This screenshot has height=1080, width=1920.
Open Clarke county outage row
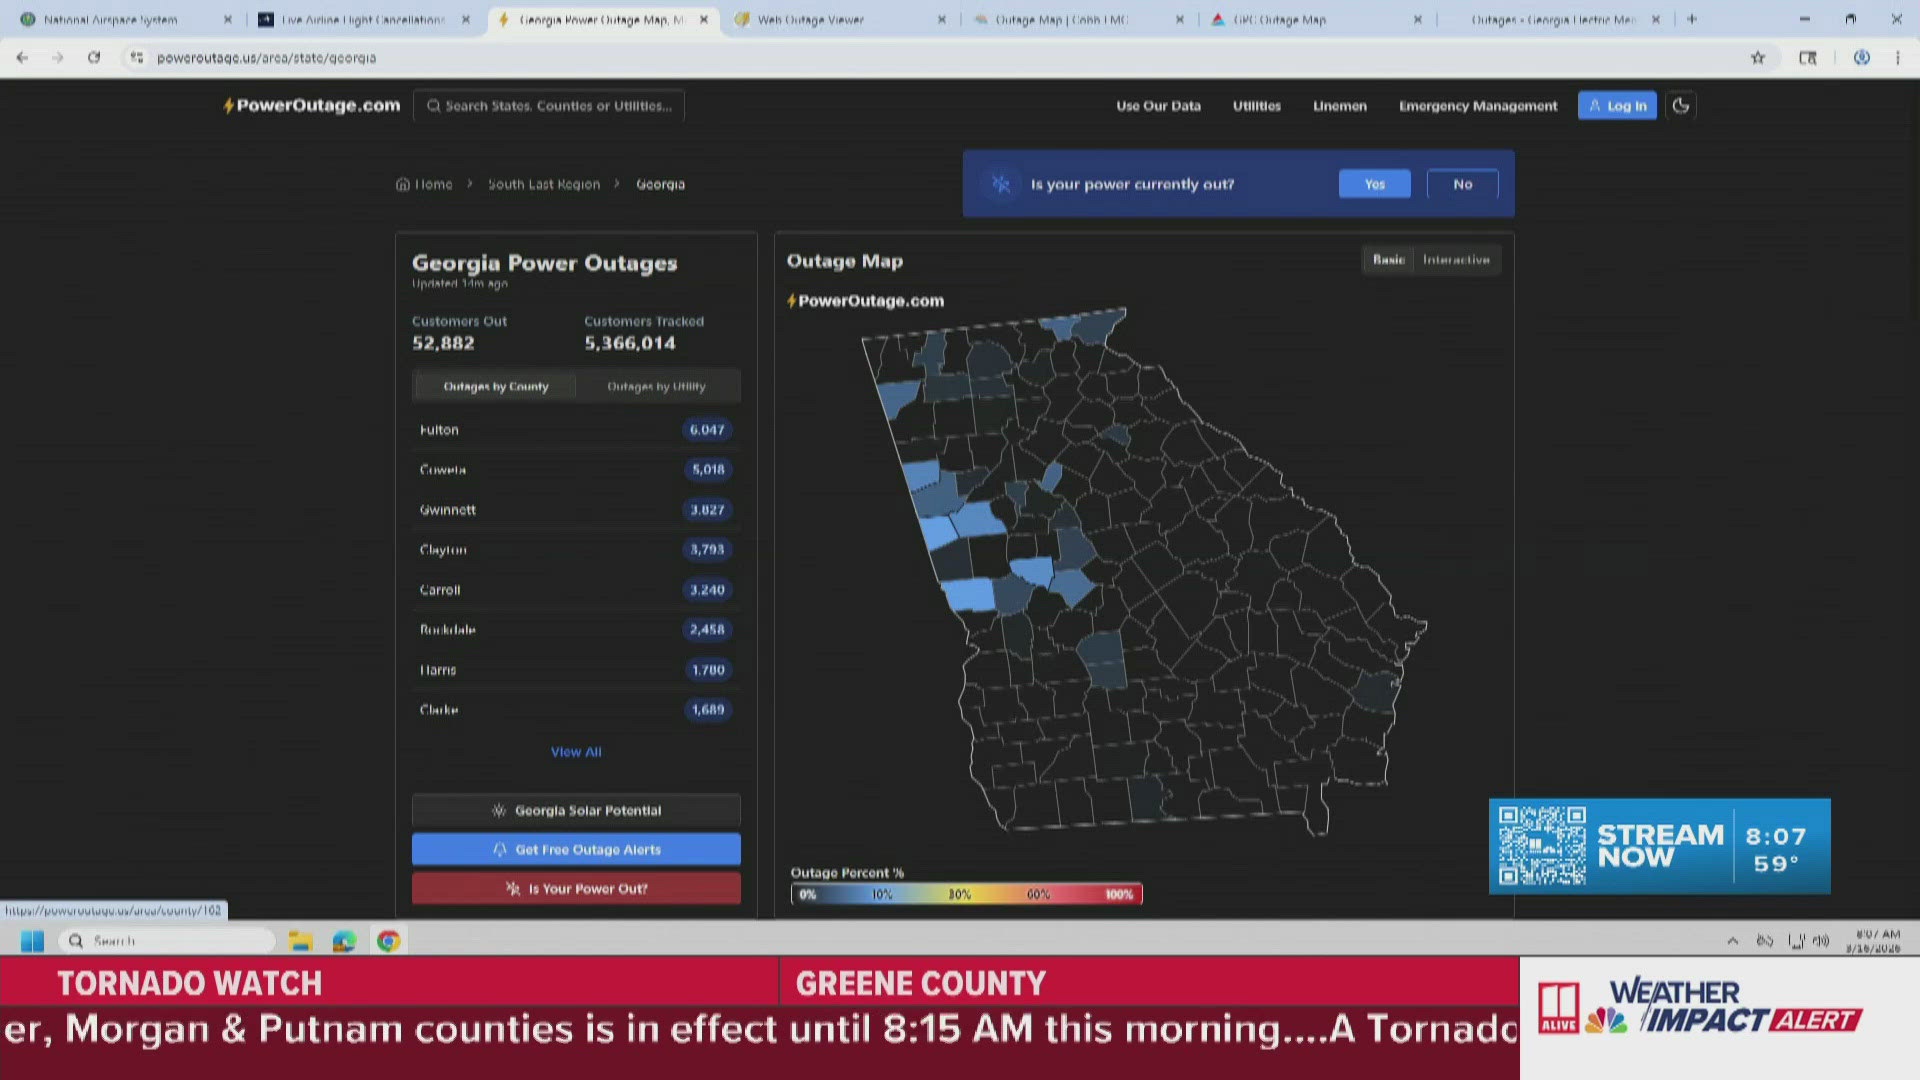(x=576, y=710)
